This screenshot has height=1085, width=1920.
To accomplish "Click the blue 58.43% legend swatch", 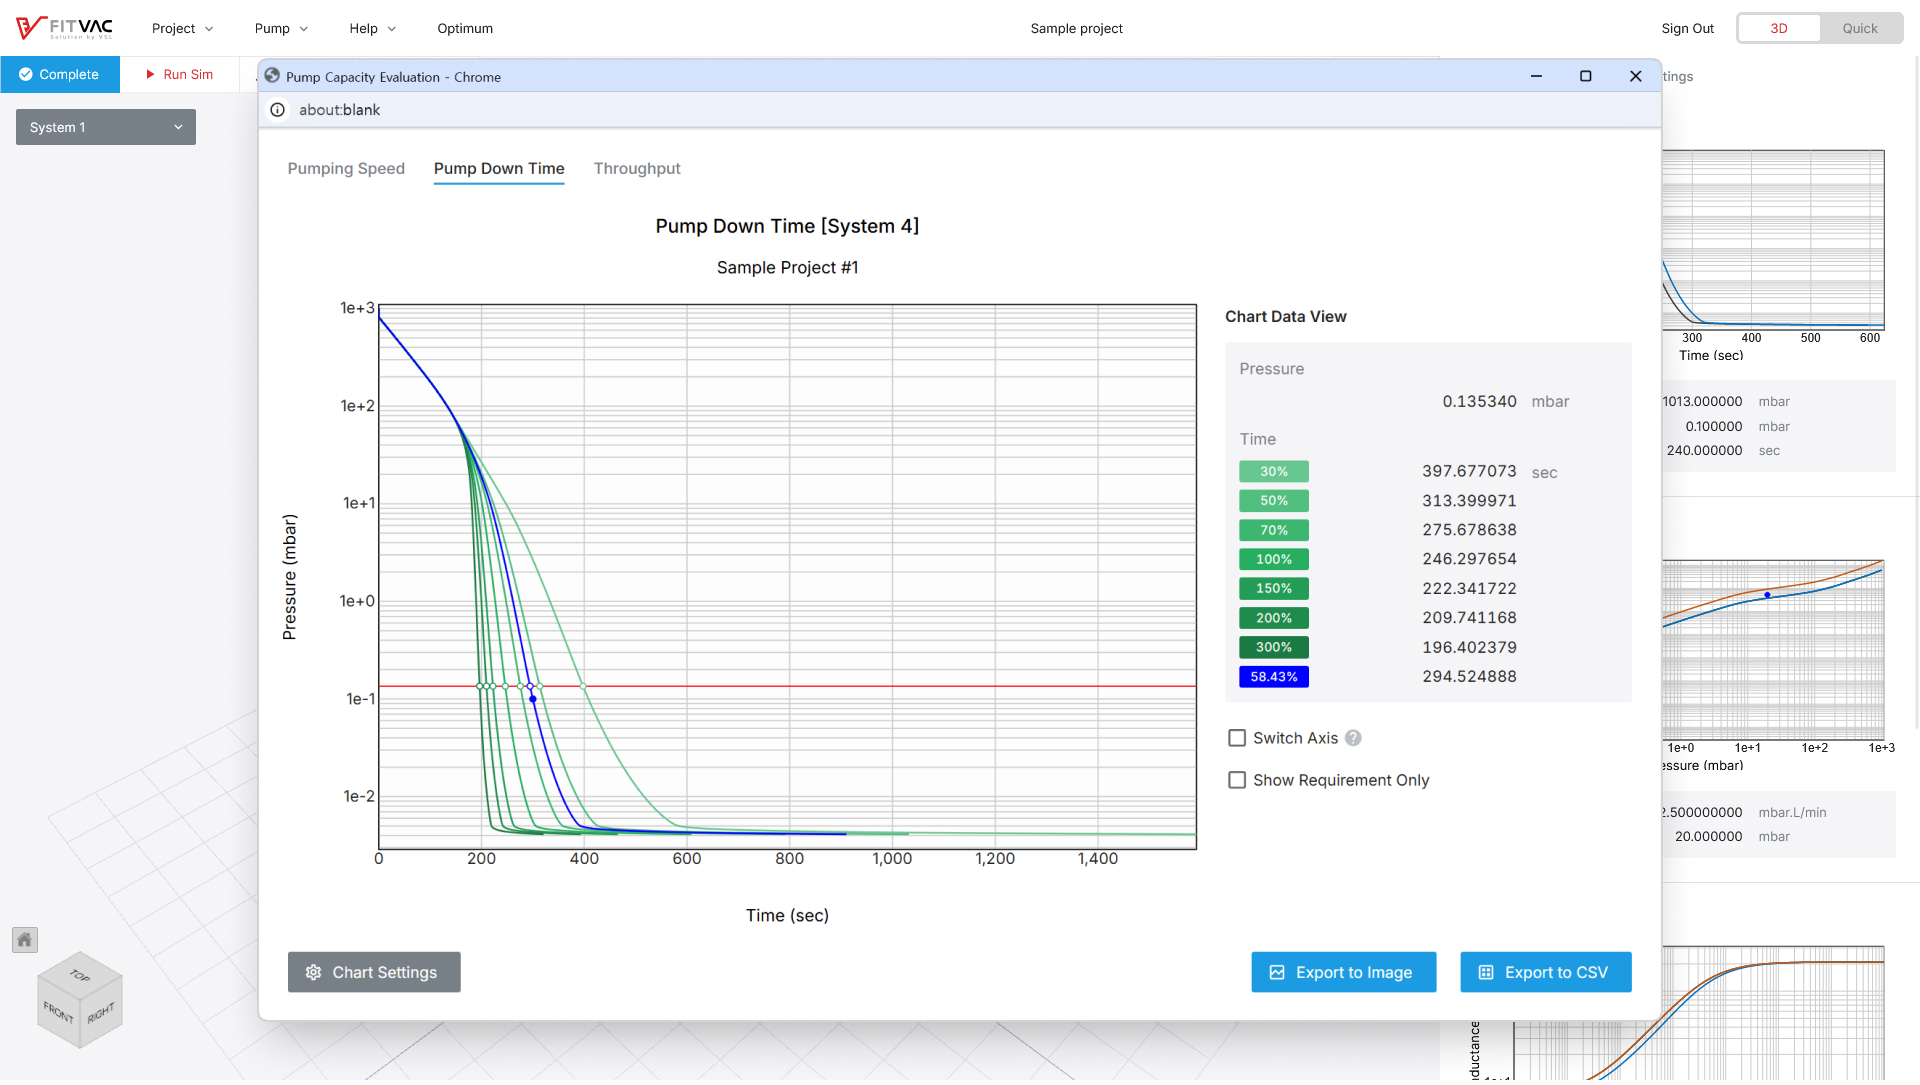I will point(1273,678).
